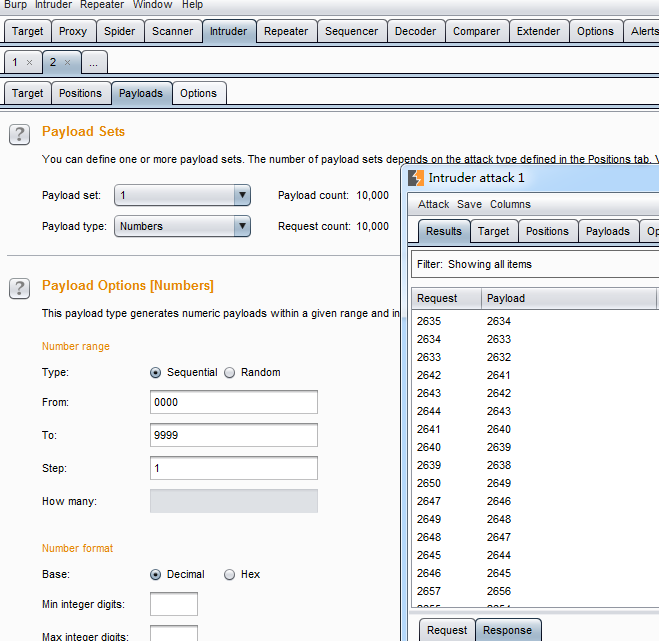
Task: Open Columns menu in attack window
Action: [x=511, y=204]
